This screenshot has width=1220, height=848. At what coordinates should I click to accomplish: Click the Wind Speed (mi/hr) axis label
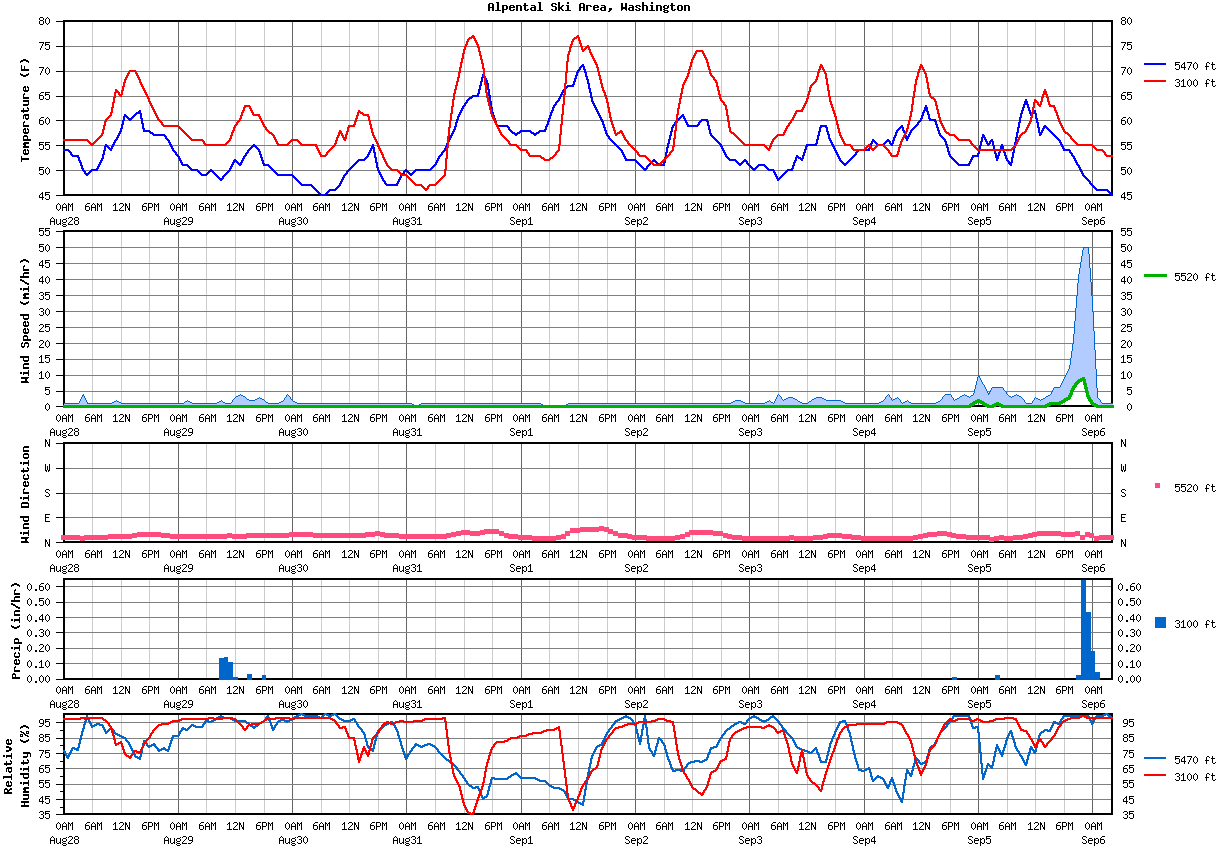click(x=25, y=319)
